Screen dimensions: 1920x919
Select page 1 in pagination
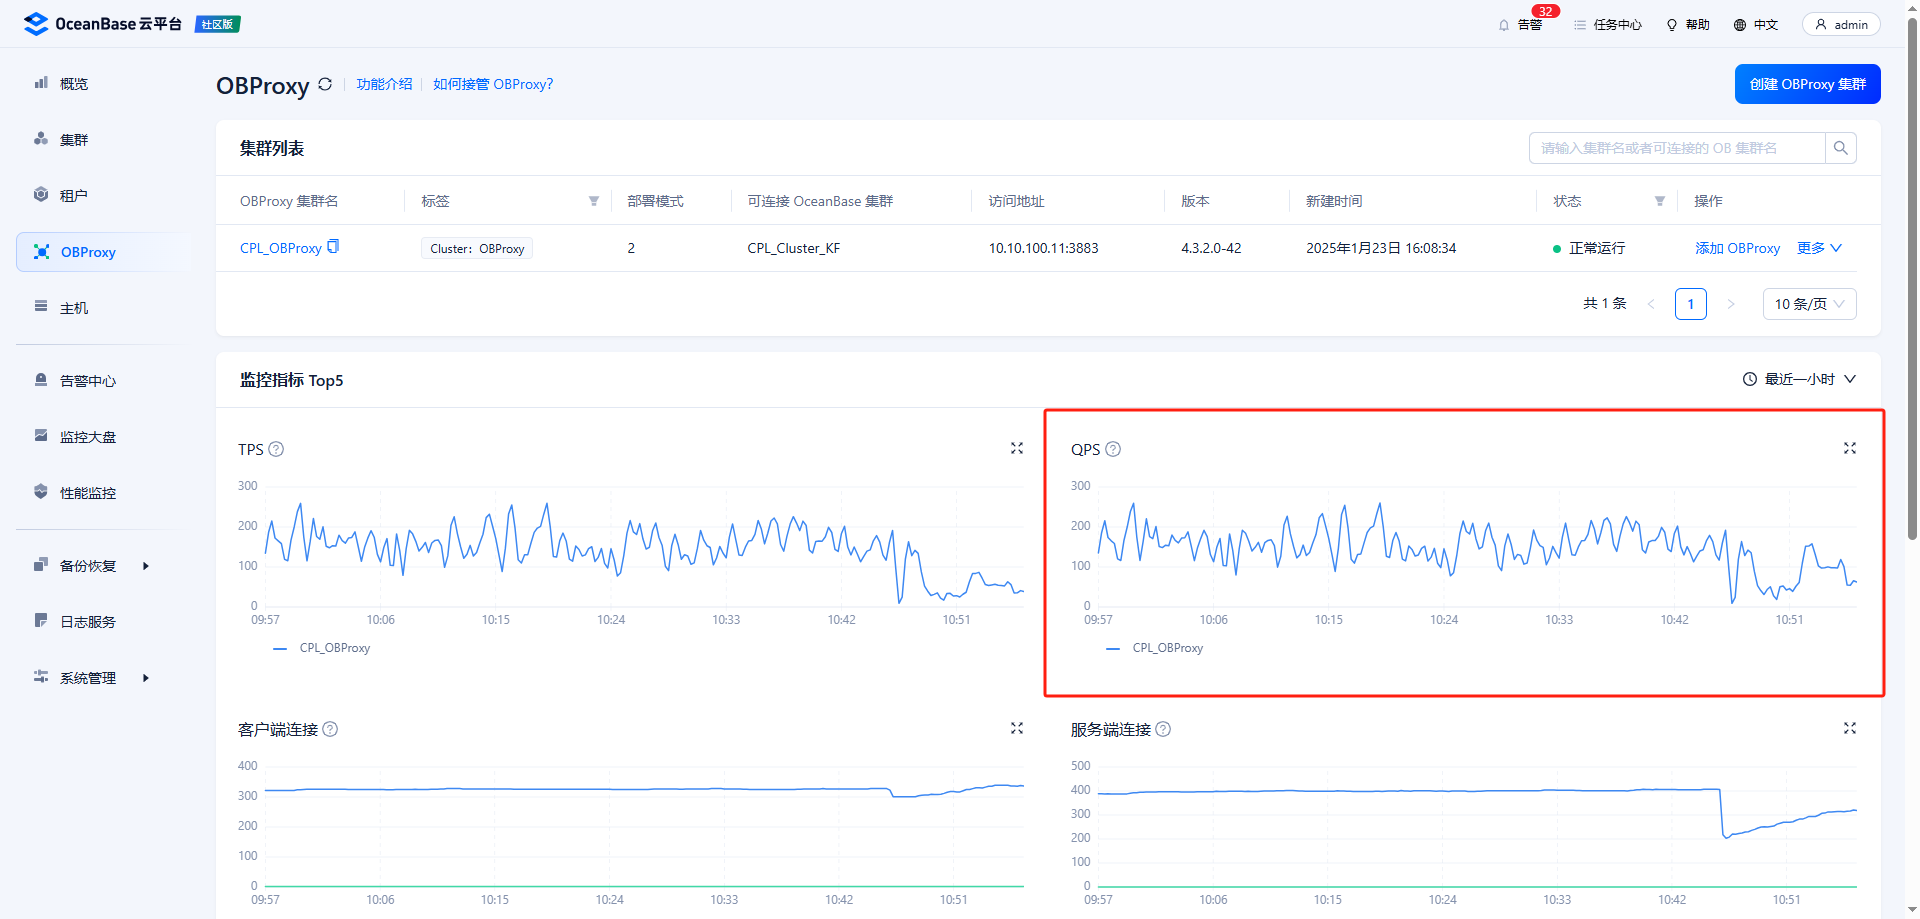[x=1691, y=304]
